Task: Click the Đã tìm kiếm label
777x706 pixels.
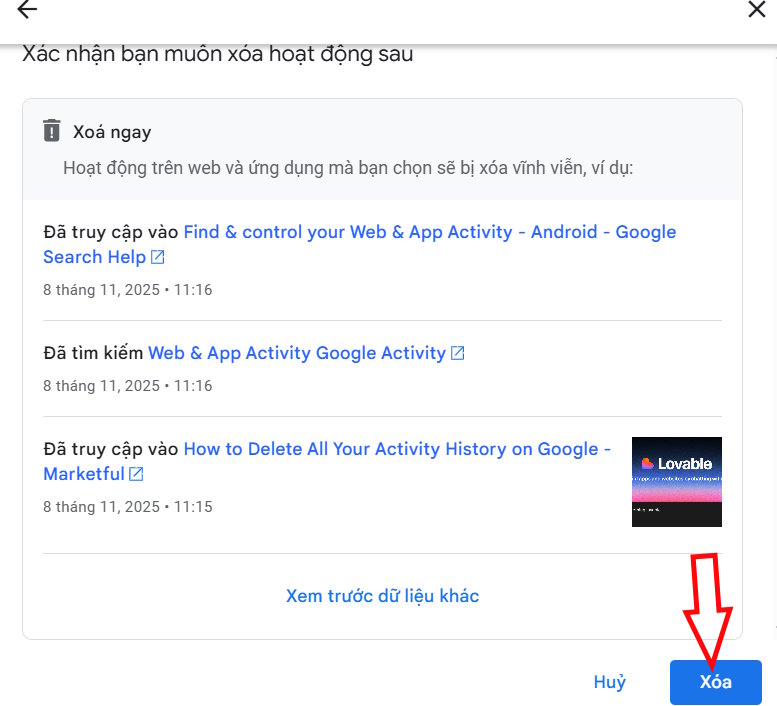Action: [x=93, y=353]
